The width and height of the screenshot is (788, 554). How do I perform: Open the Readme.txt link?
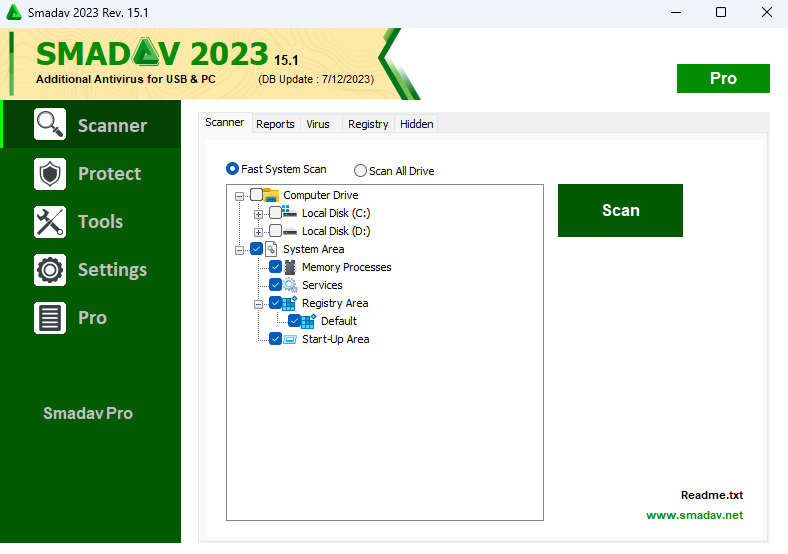pyautogui.click(x=712, y=495)
